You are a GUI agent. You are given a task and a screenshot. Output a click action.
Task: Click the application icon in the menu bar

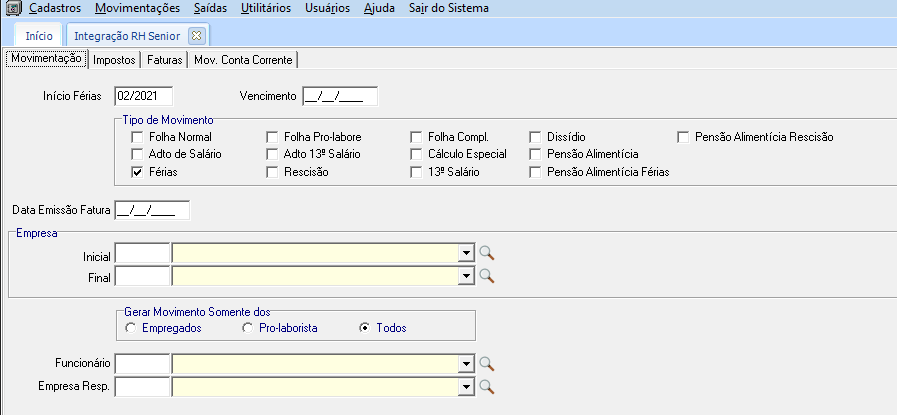(14, 8)
